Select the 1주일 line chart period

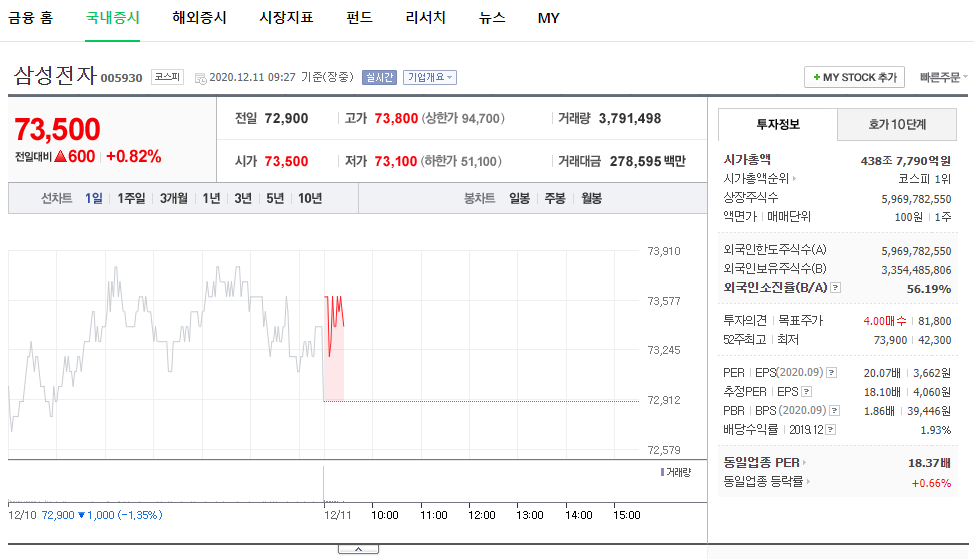pyautogui.click(x=131, y=198)
